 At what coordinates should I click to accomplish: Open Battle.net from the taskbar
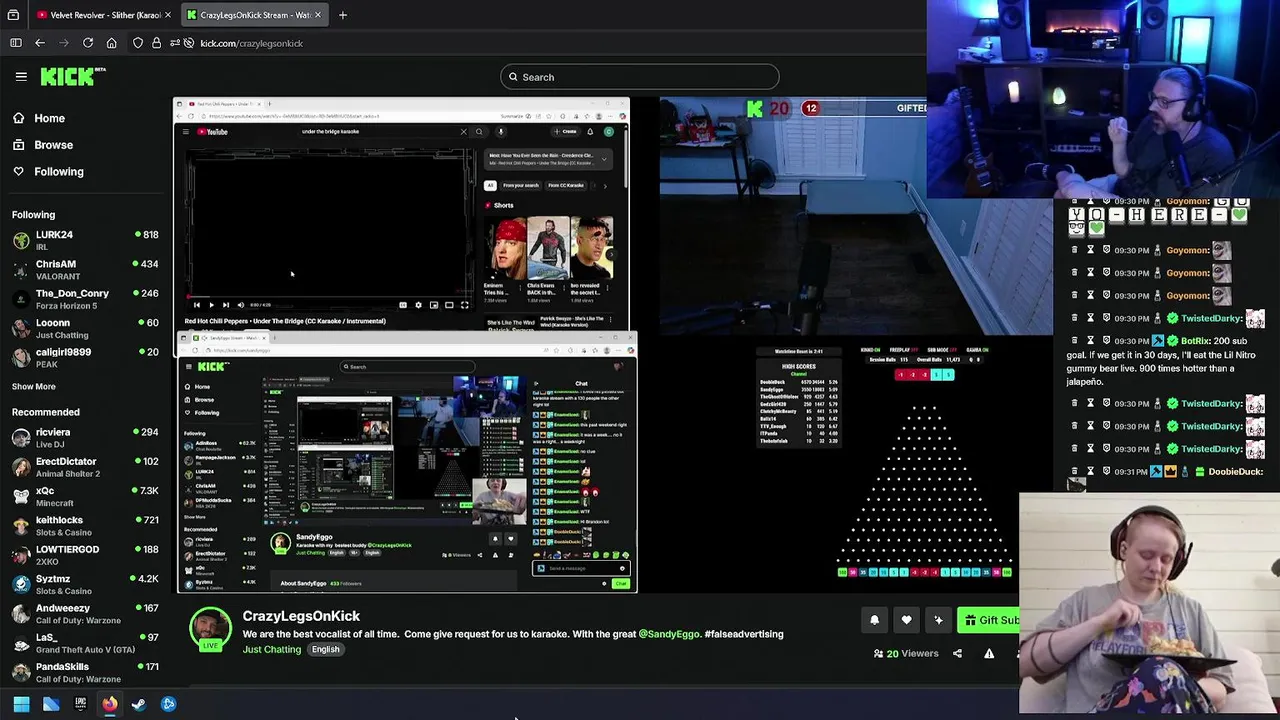(168, 704)
